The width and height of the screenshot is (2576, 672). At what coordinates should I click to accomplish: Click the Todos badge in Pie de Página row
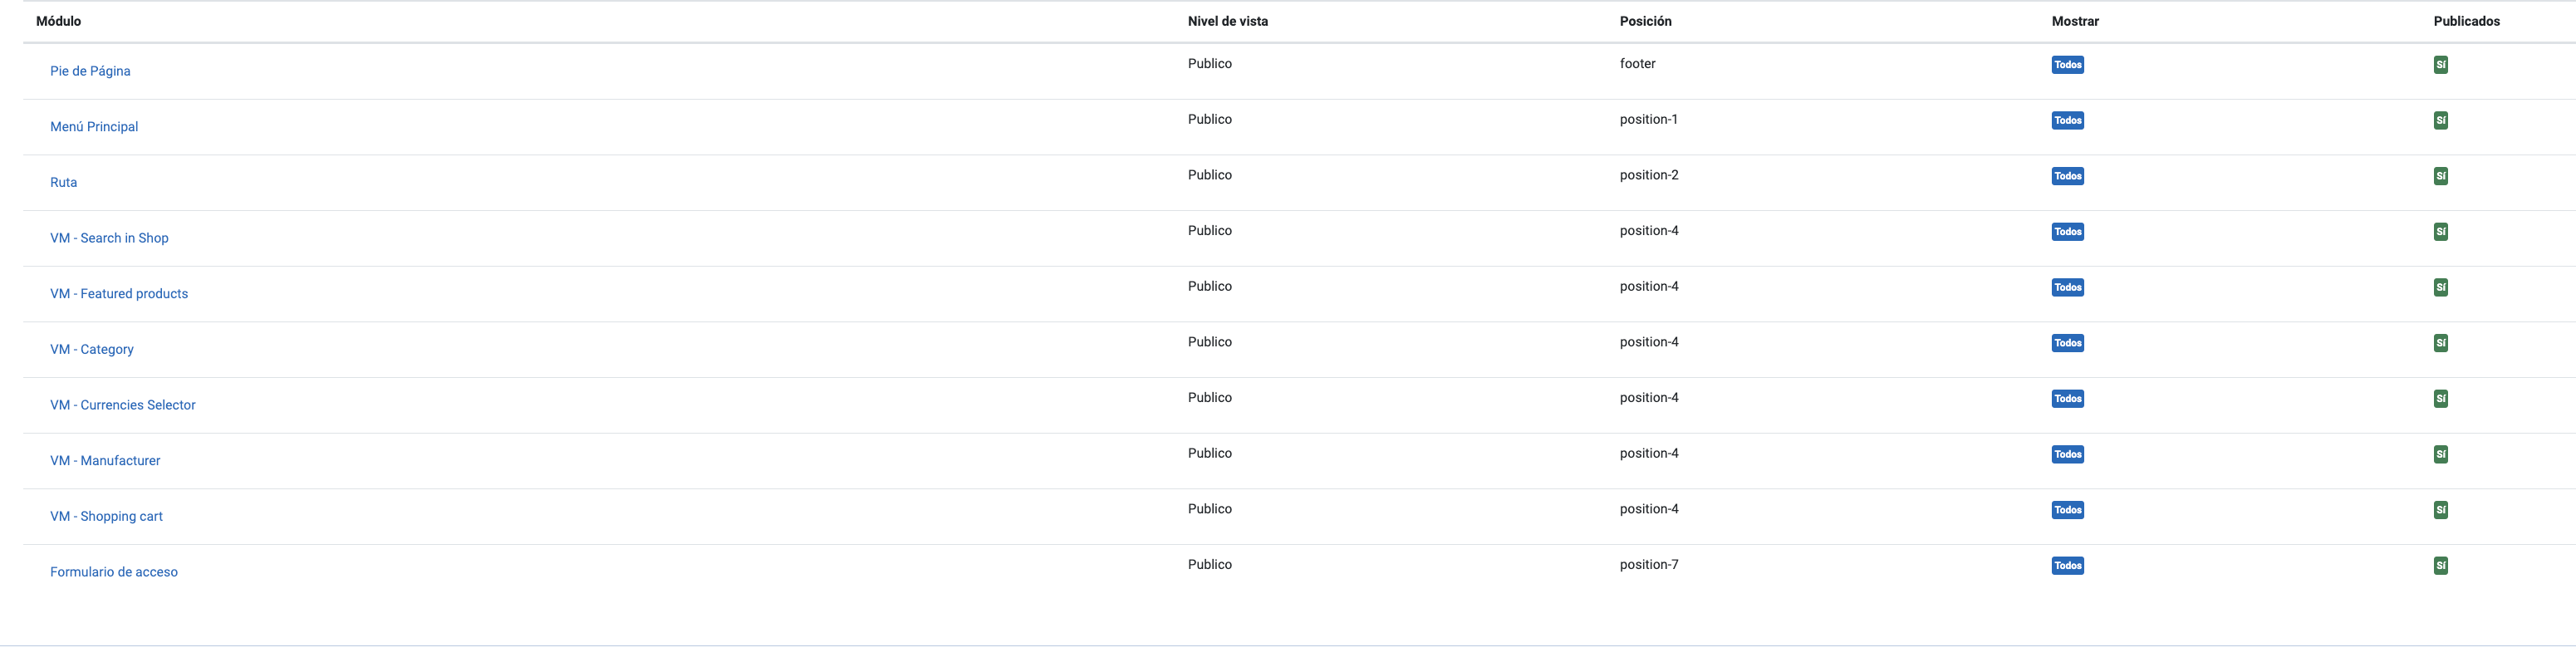tap(2067, 65)
